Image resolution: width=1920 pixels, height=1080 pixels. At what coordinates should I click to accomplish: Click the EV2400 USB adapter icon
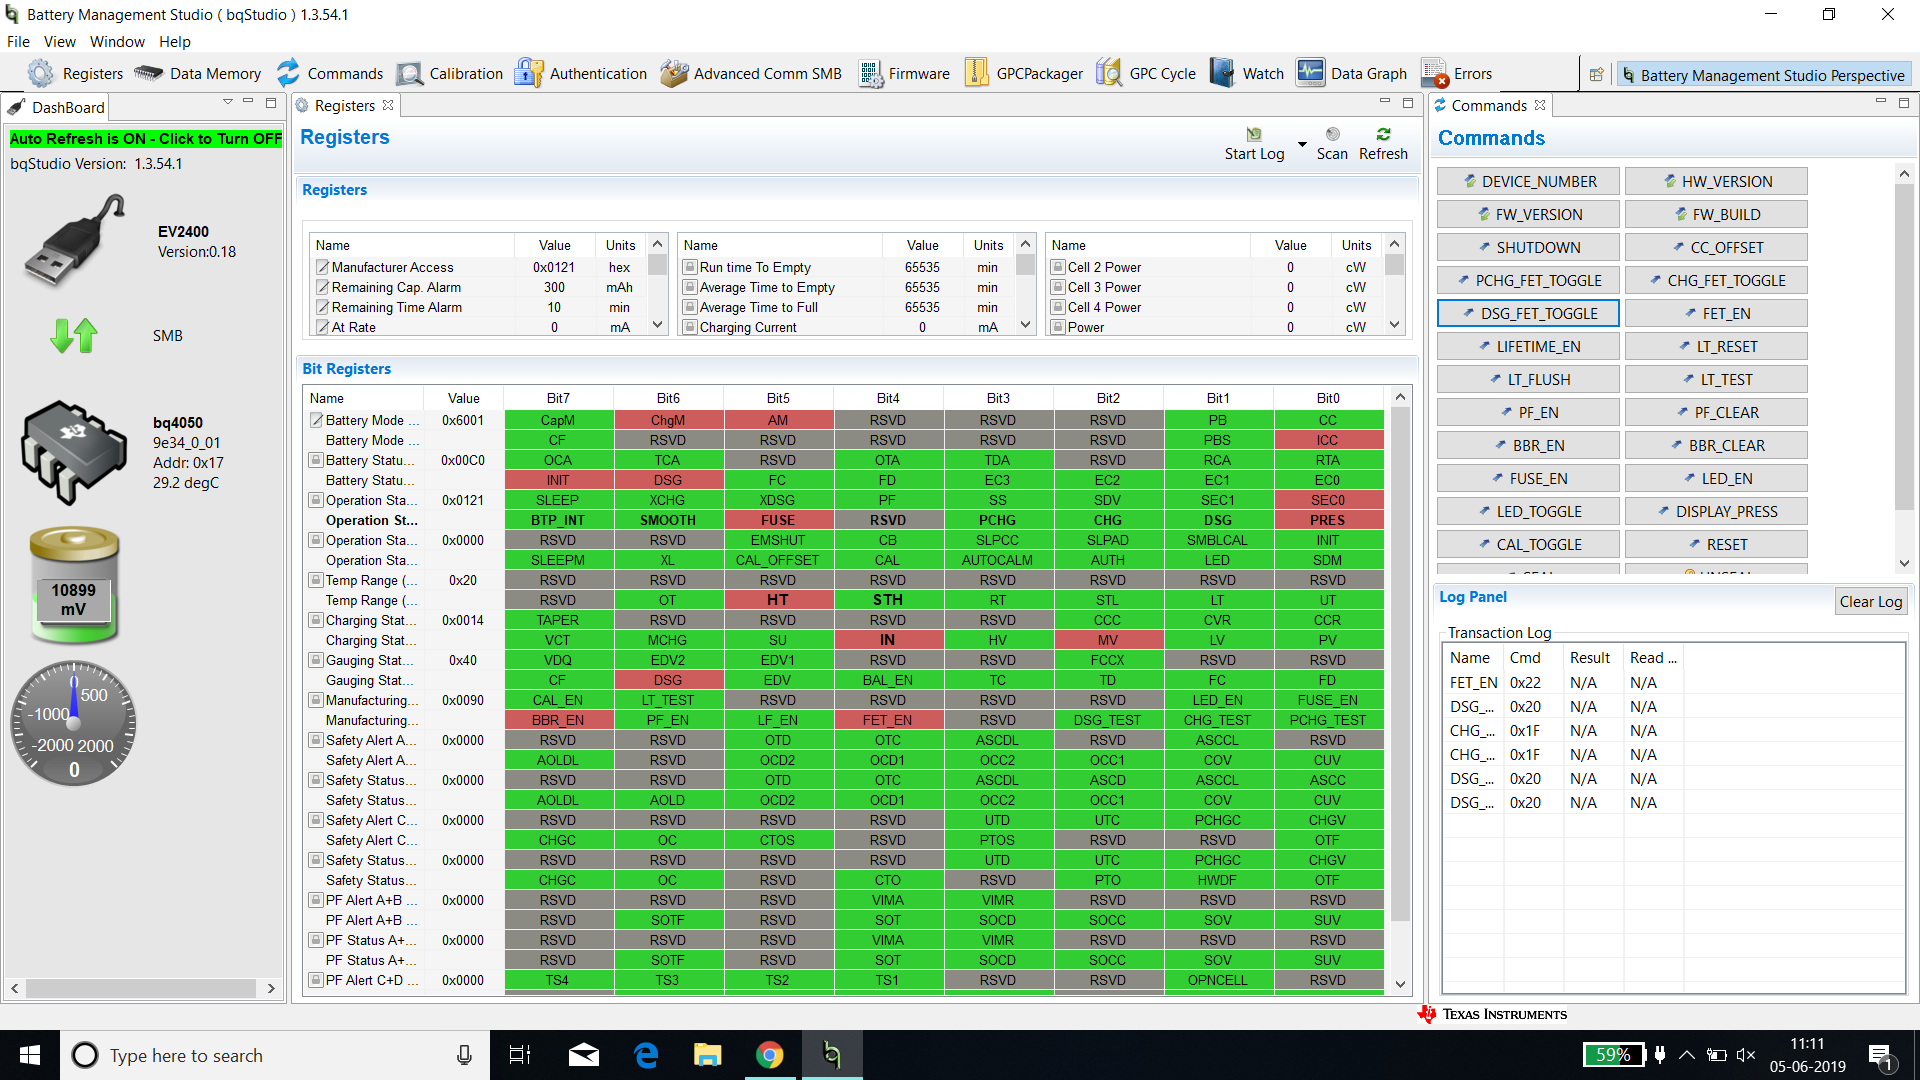pos(74,241)
